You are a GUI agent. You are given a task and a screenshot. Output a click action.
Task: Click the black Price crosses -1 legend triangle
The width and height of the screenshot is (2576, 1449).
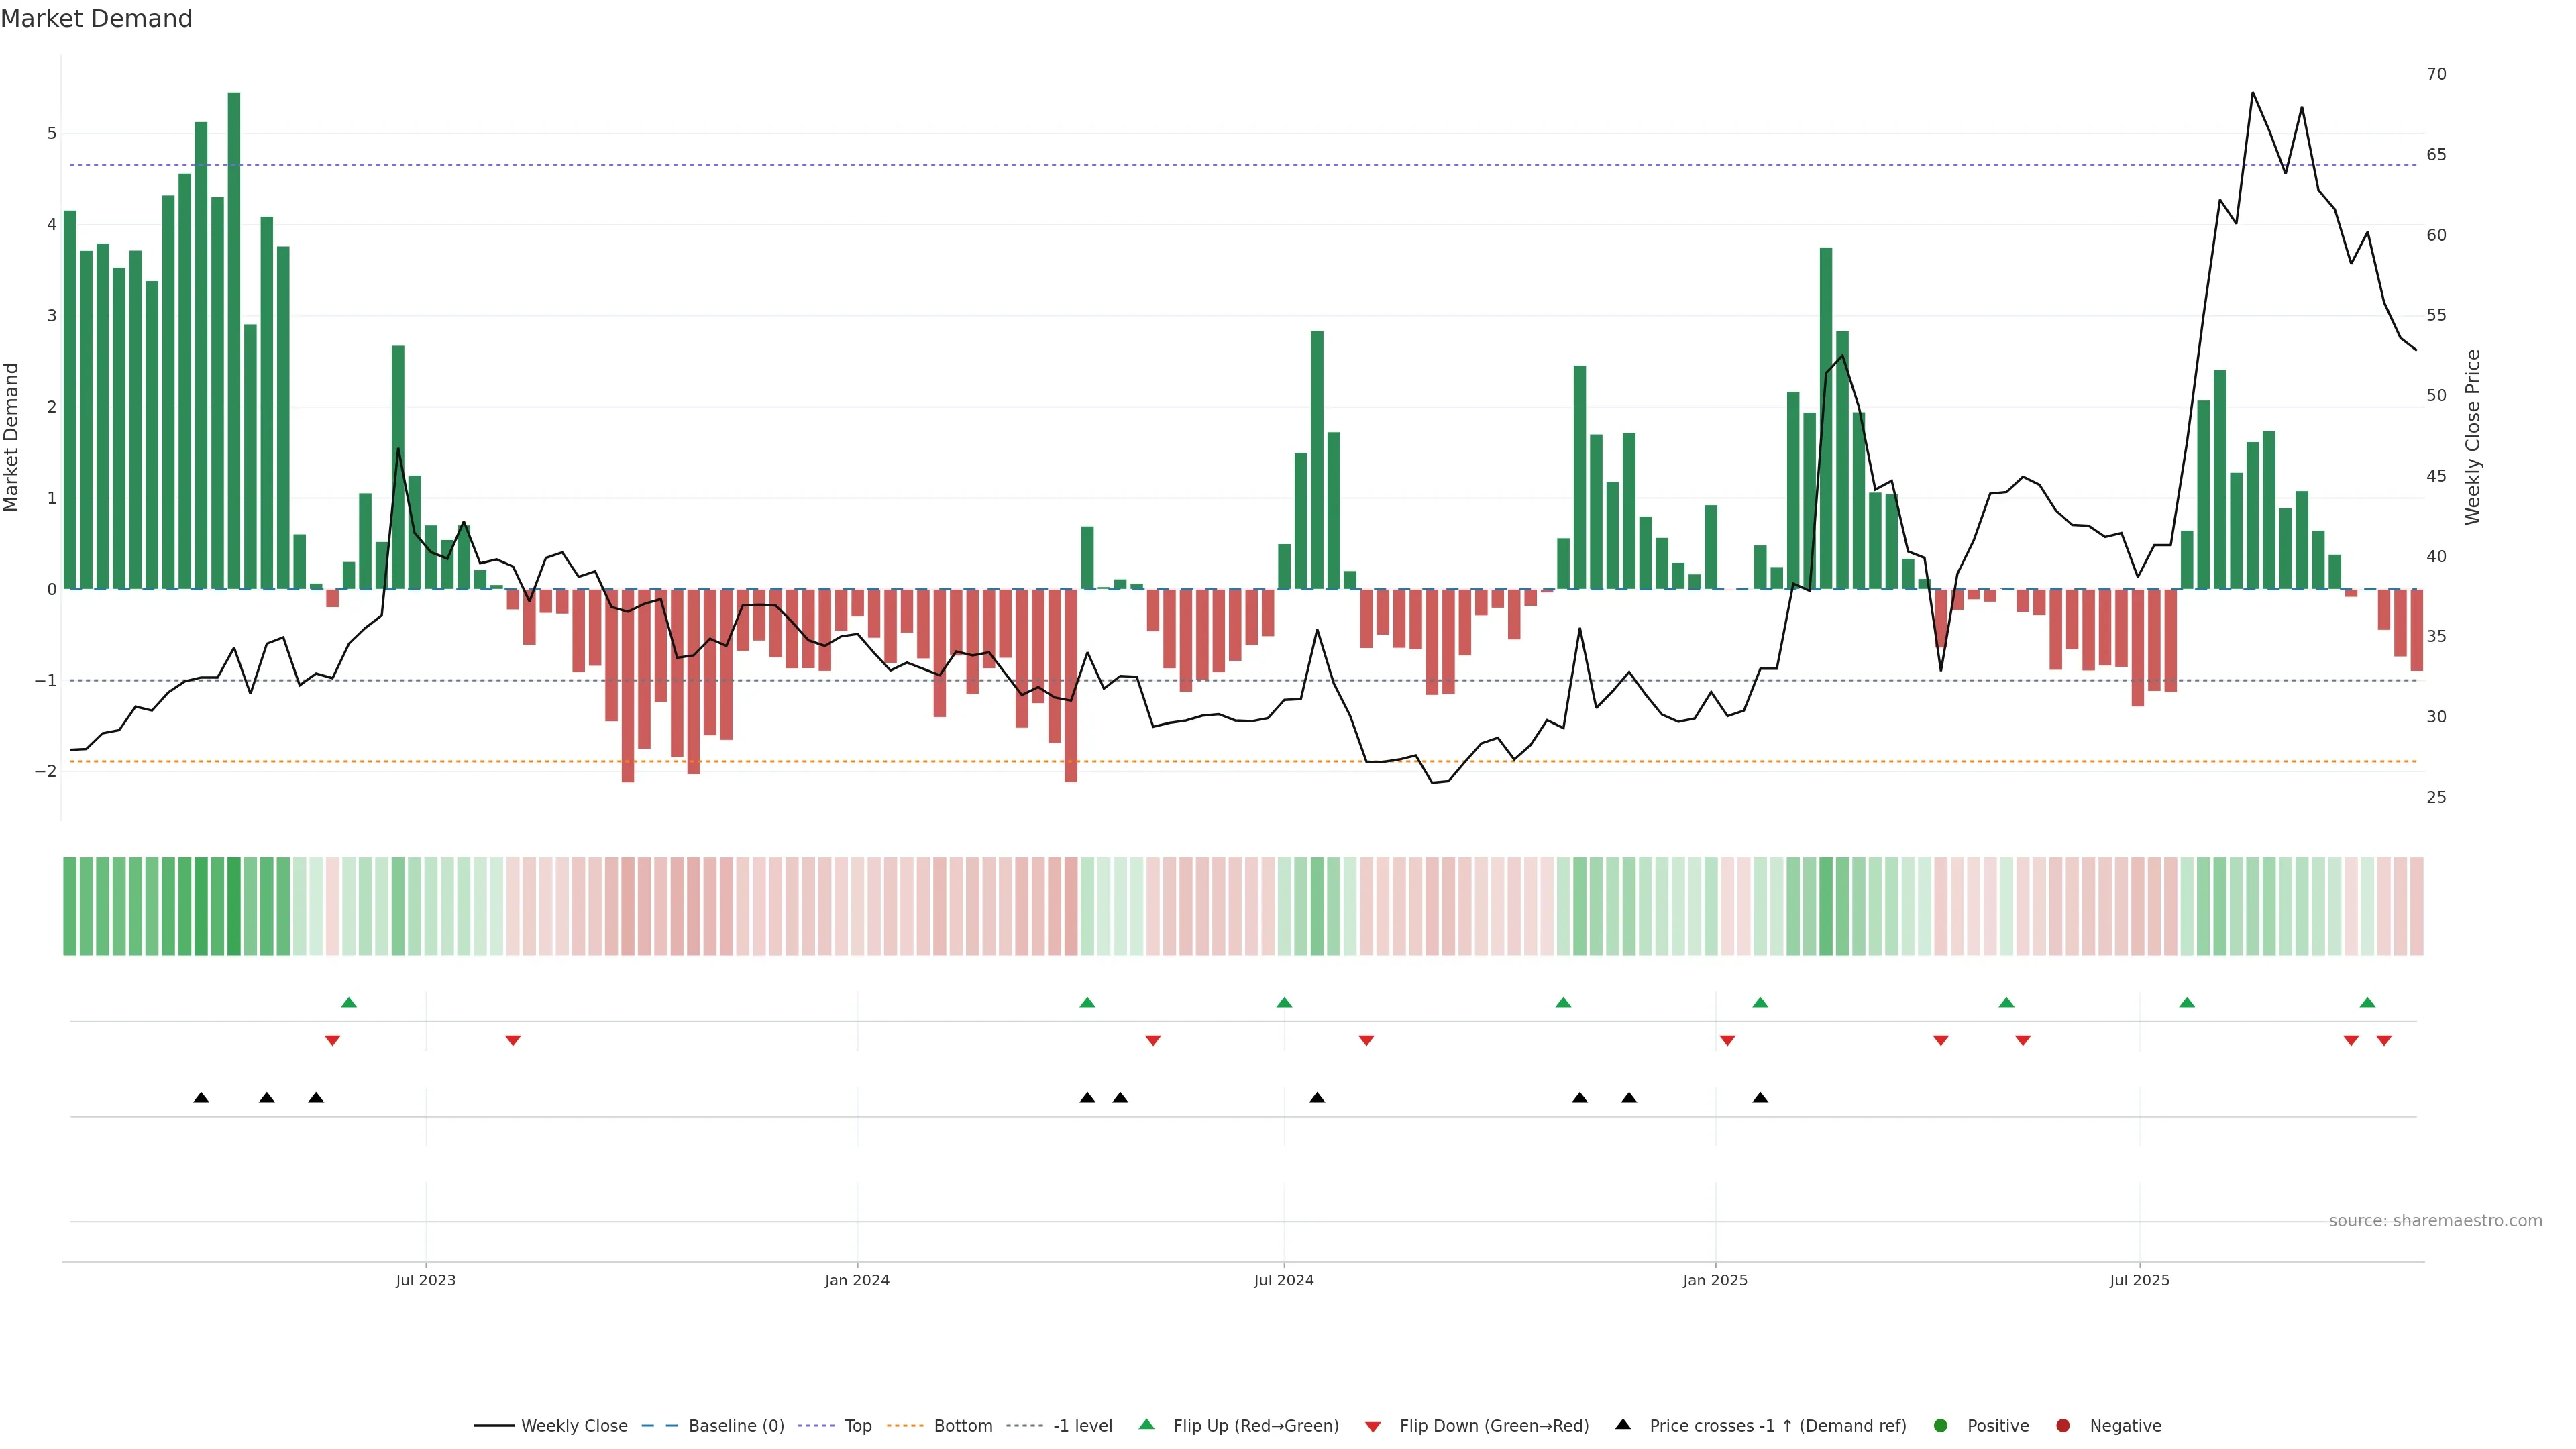[1622, 1424]
